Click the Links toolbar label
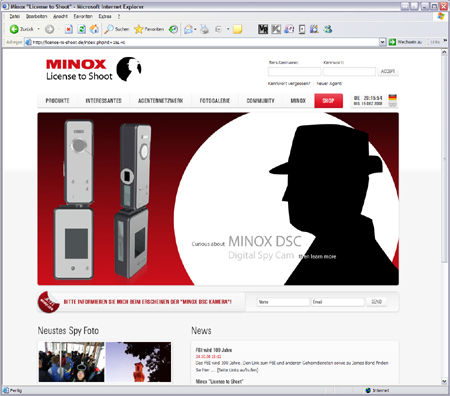This screenshot has width=450, height=396. coord(435,42)
